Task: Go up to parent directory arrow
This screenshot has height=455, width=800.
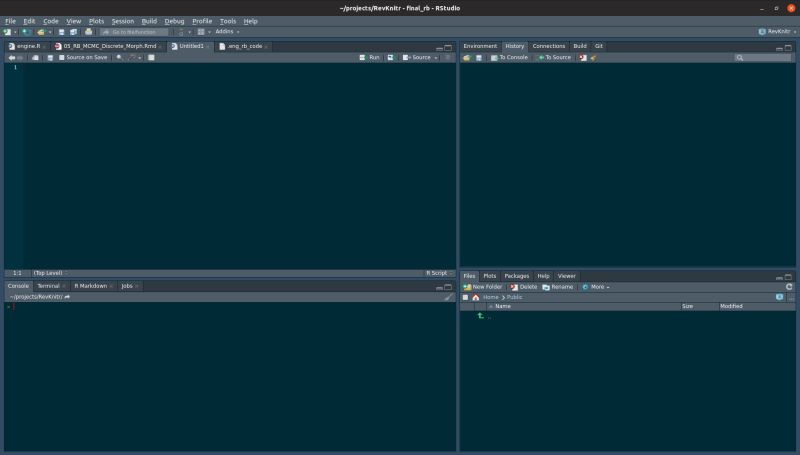Action: (481, 316)
